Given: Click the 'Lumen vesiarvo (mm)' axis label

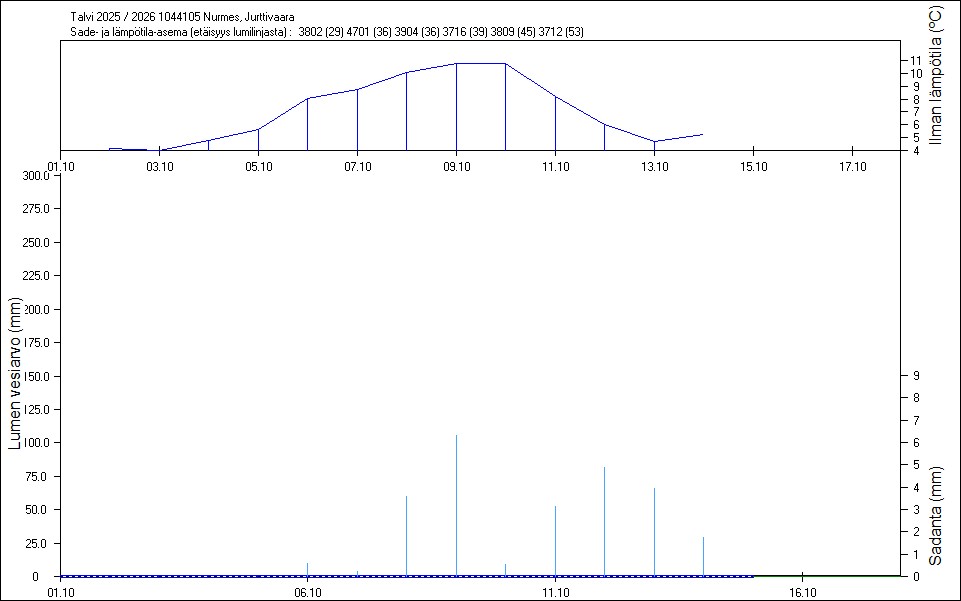Looking at the screenshot, I should pyautogui.click(x=16, y=373).
